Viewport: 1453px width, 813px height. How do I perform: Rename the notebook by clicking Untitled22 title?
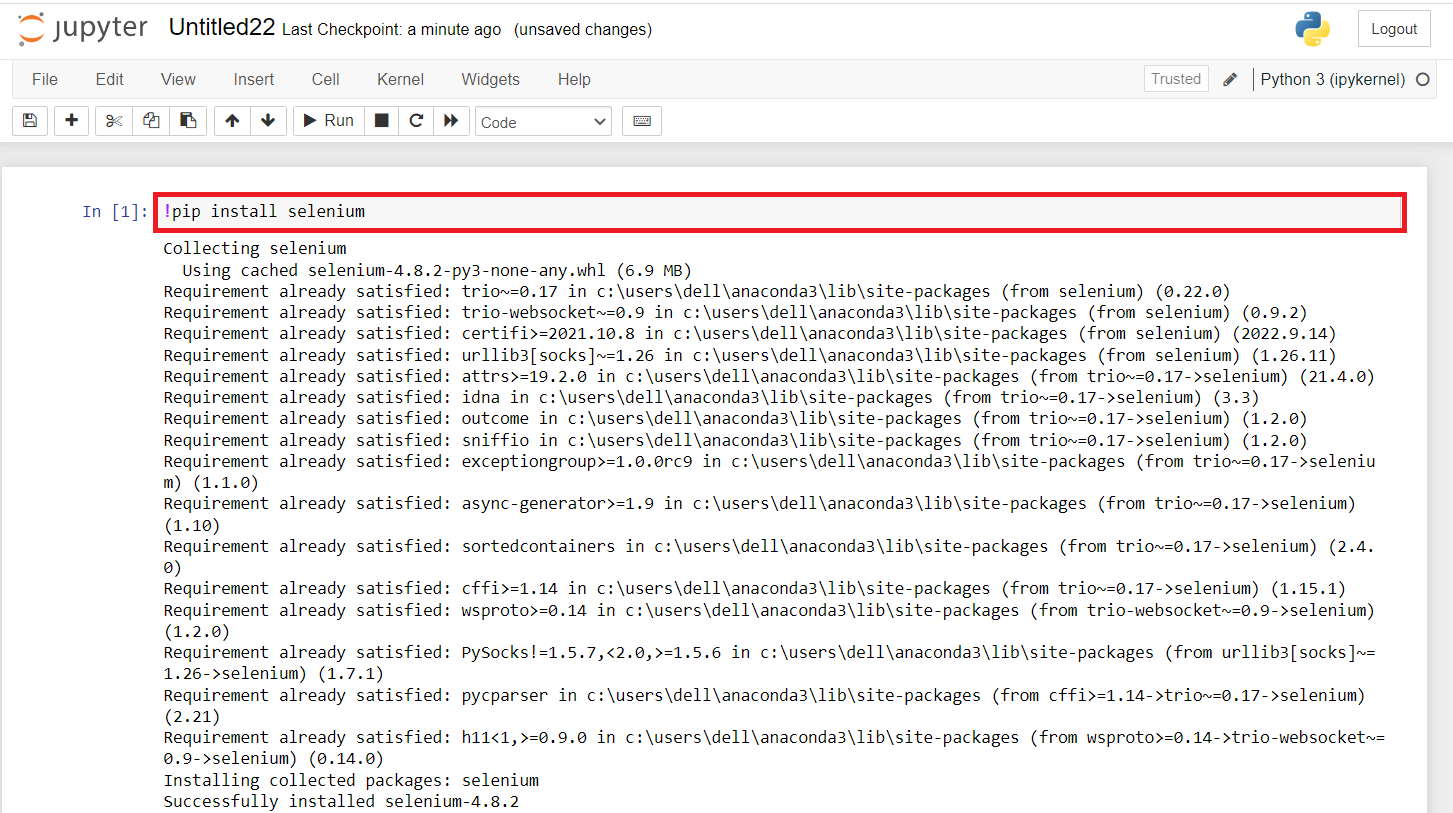tap(221, 27)
